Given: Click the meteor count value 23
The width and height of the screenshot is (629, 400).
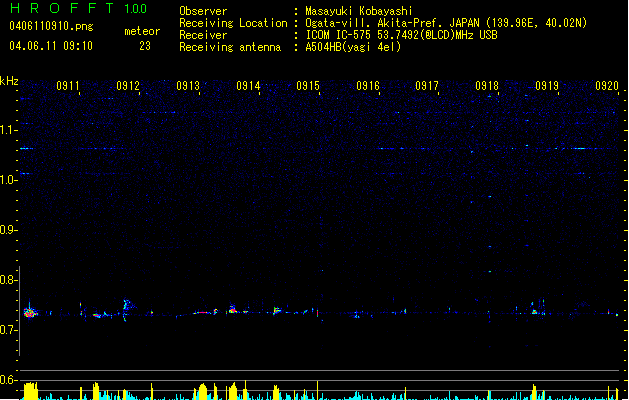Looking at the screenshot, I should click(145, 46).
